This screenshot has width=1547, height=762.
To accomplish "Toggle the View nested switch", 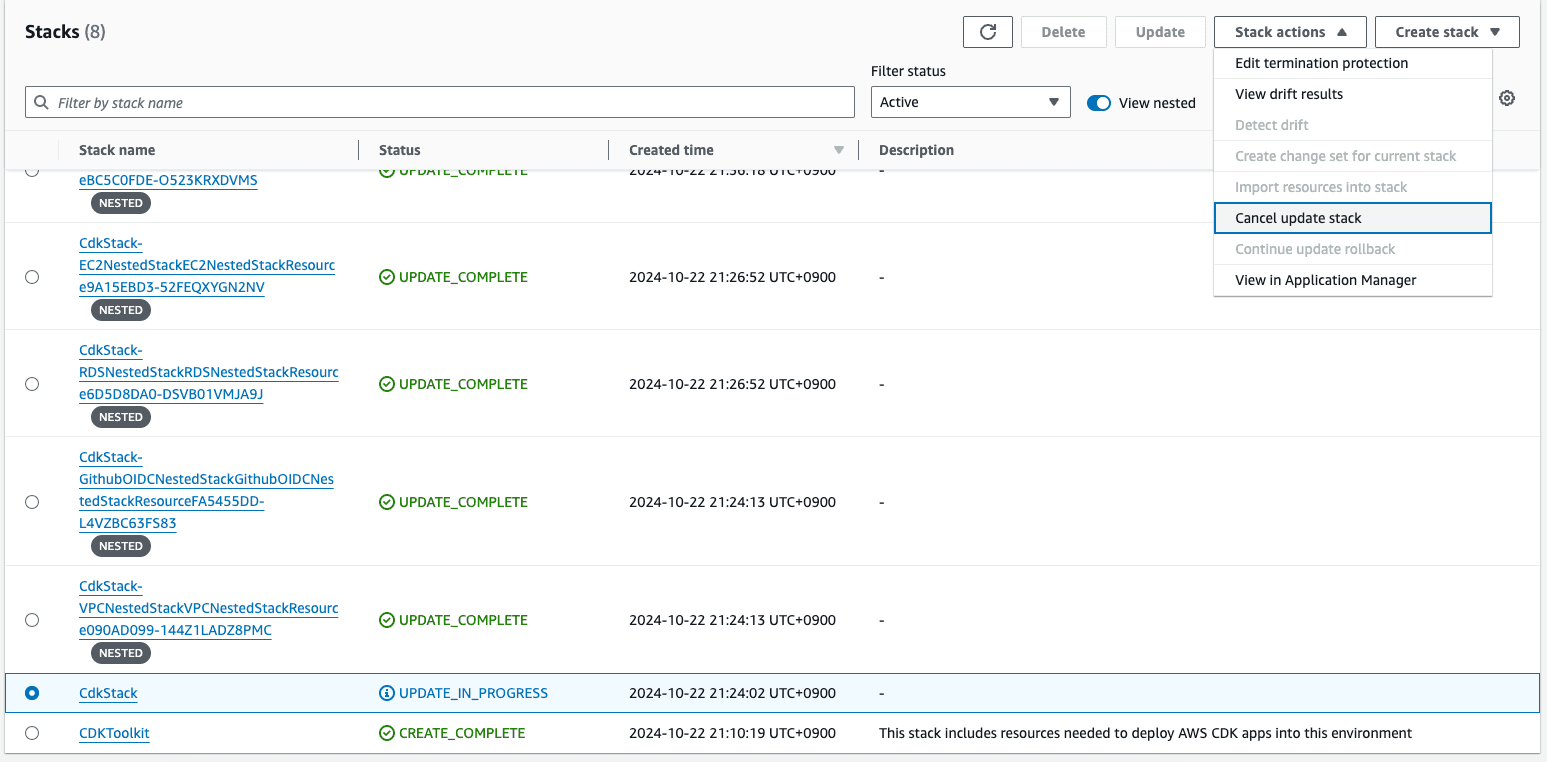I will (x=1099, y=102).
